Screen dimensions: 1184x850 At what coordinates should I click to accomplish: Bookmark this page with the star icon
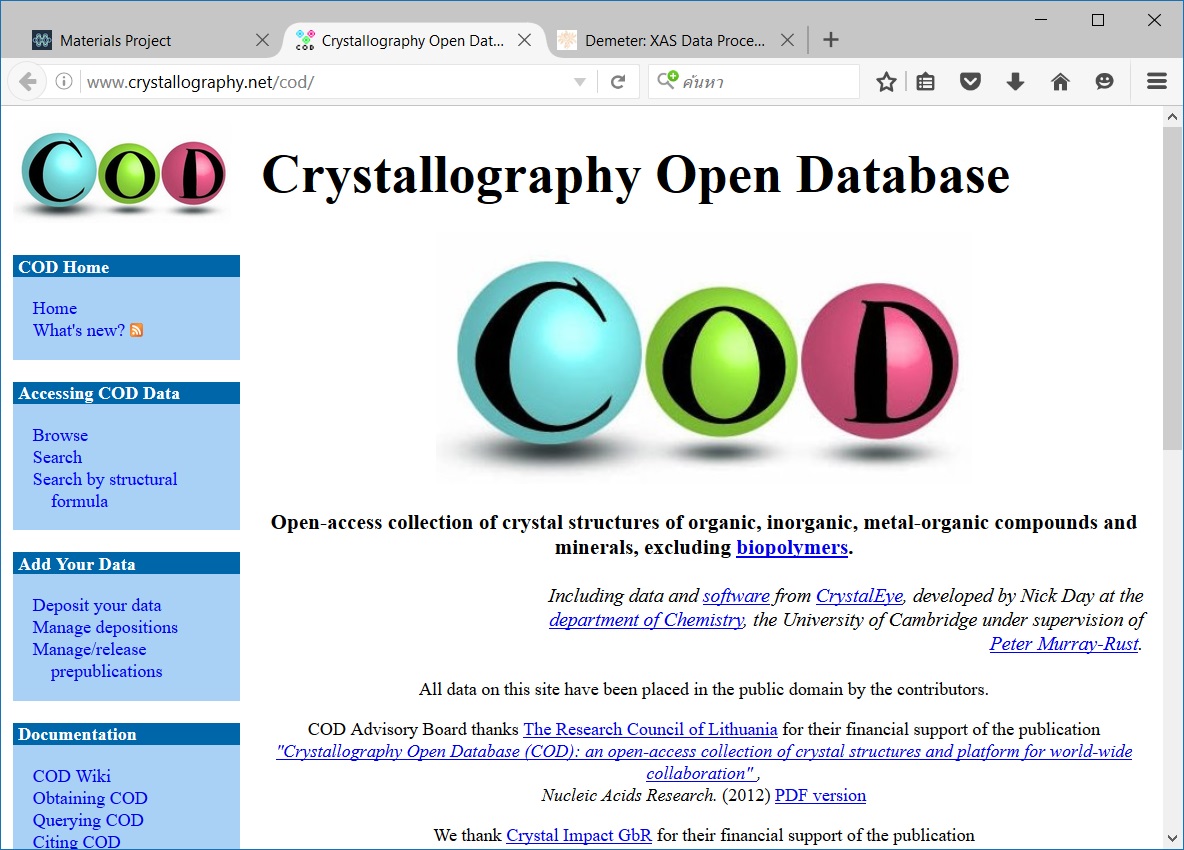[886, 82]
